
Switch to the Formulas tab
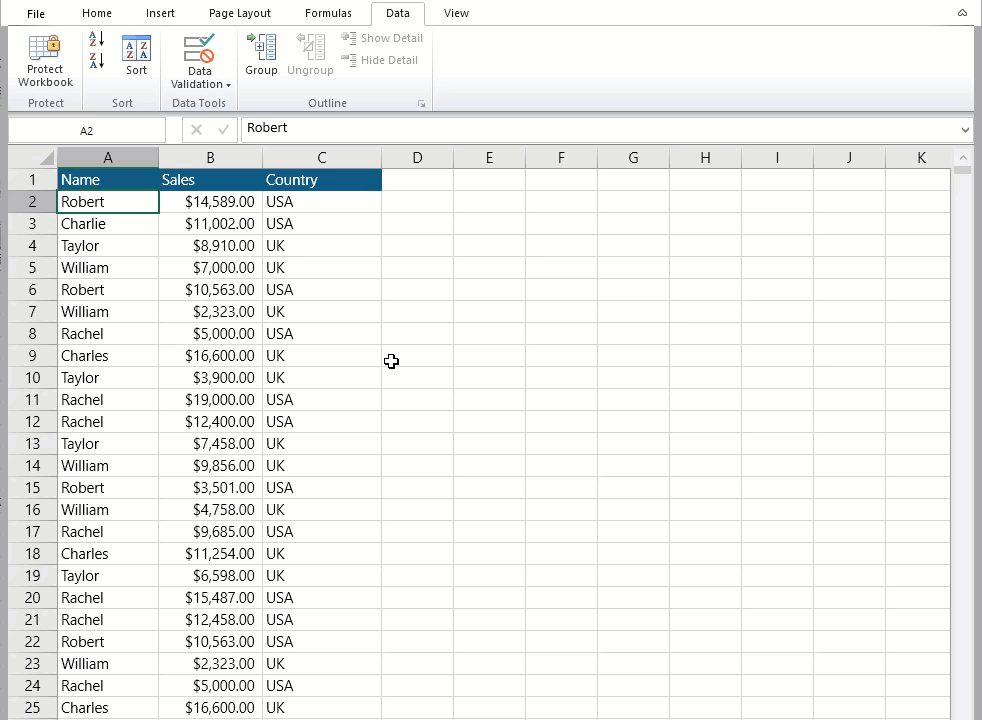pos(328,13)
